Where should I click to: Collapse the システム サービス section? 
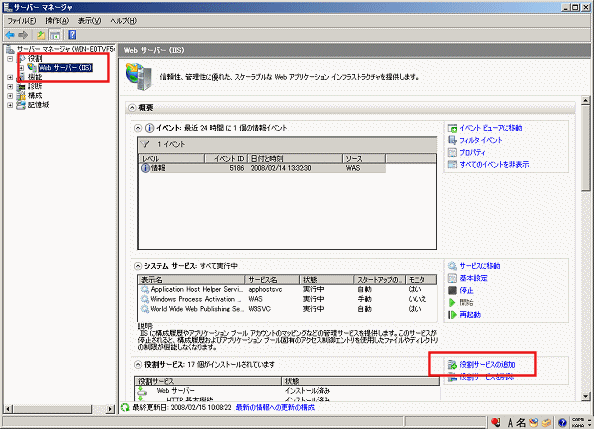click(x=138, y=266)
